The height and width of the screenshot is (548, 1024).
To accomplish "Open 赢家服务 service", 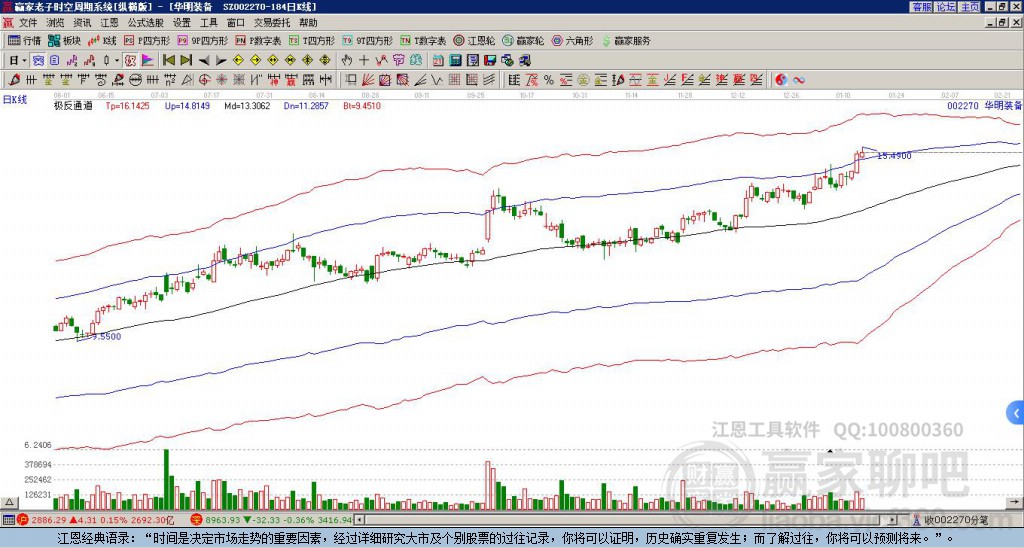I will 626,40.
